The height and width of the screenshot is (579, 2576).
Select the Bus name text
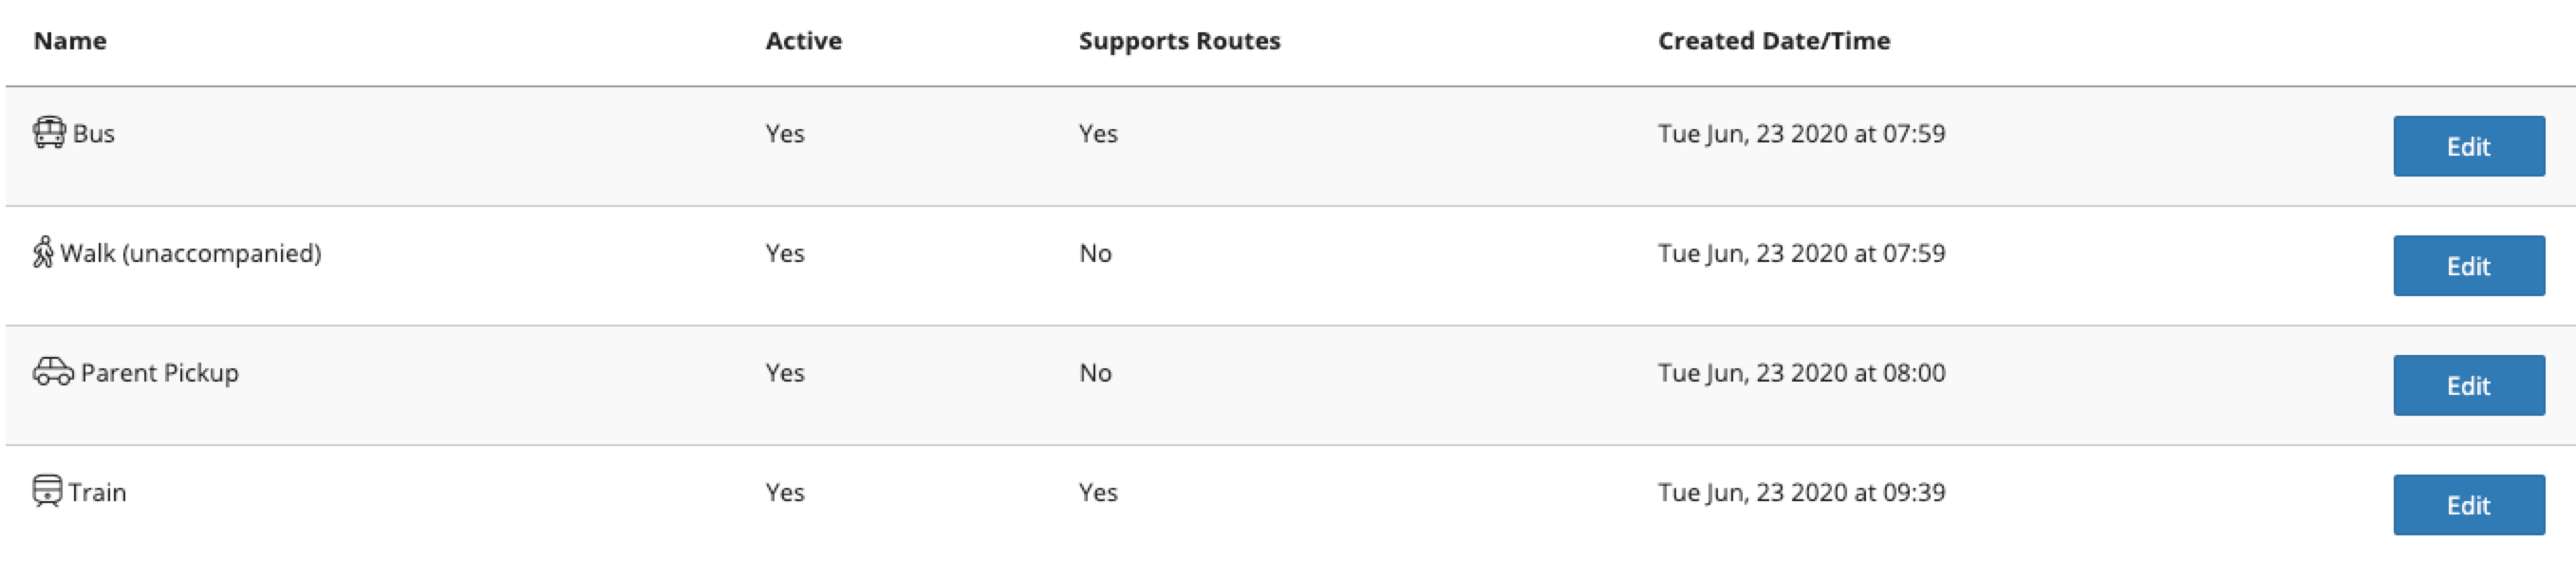click(x=94, y=134)
